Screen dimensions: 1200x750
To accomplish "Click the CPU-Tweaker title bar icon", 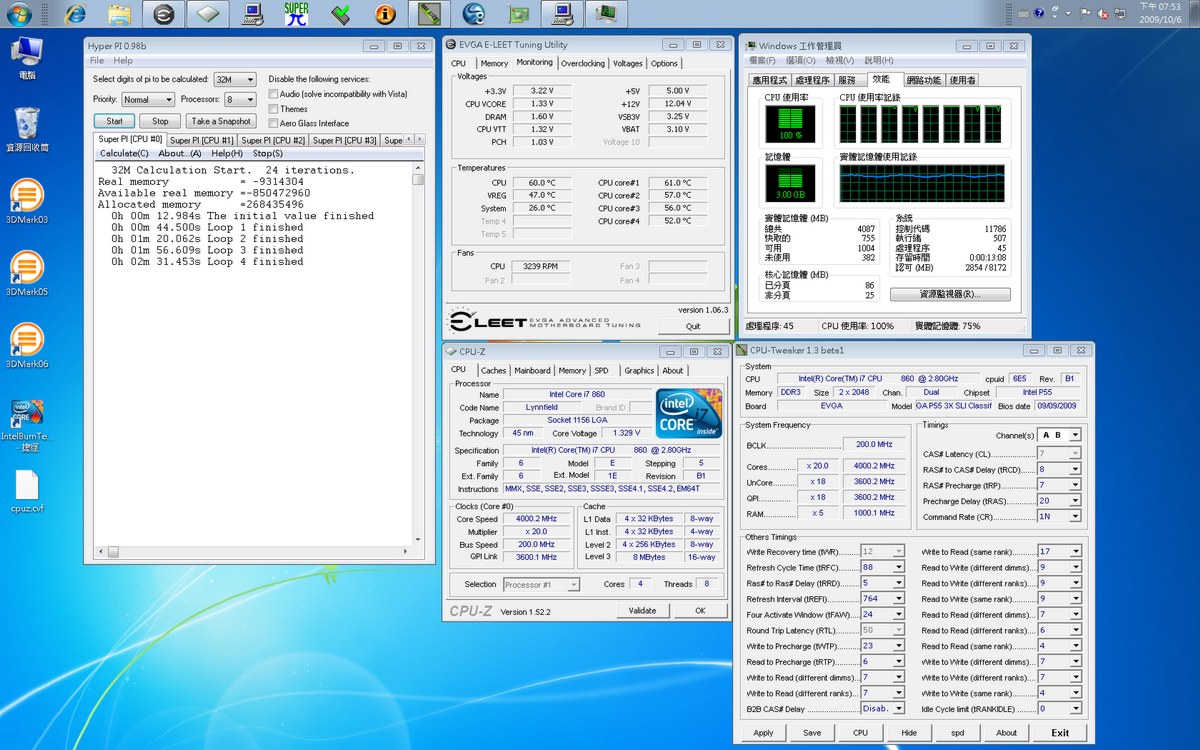I will [x=743, y=350].
